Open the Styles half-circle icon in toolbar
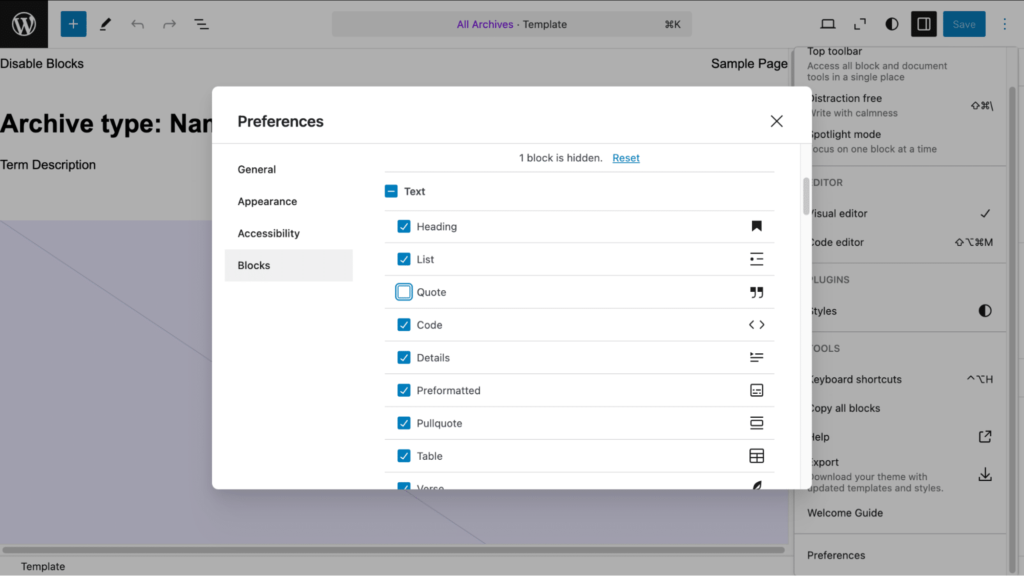 (891, 24)
